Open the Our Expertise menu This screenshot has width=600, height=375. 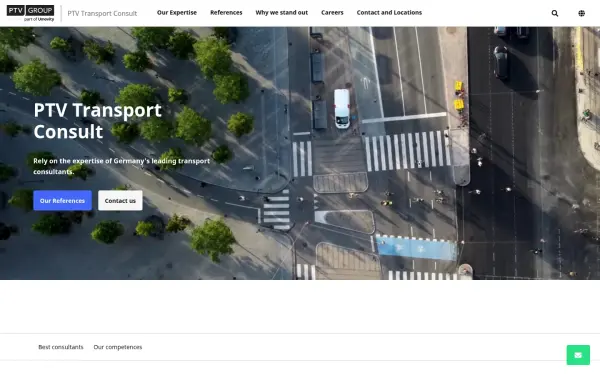177,13
